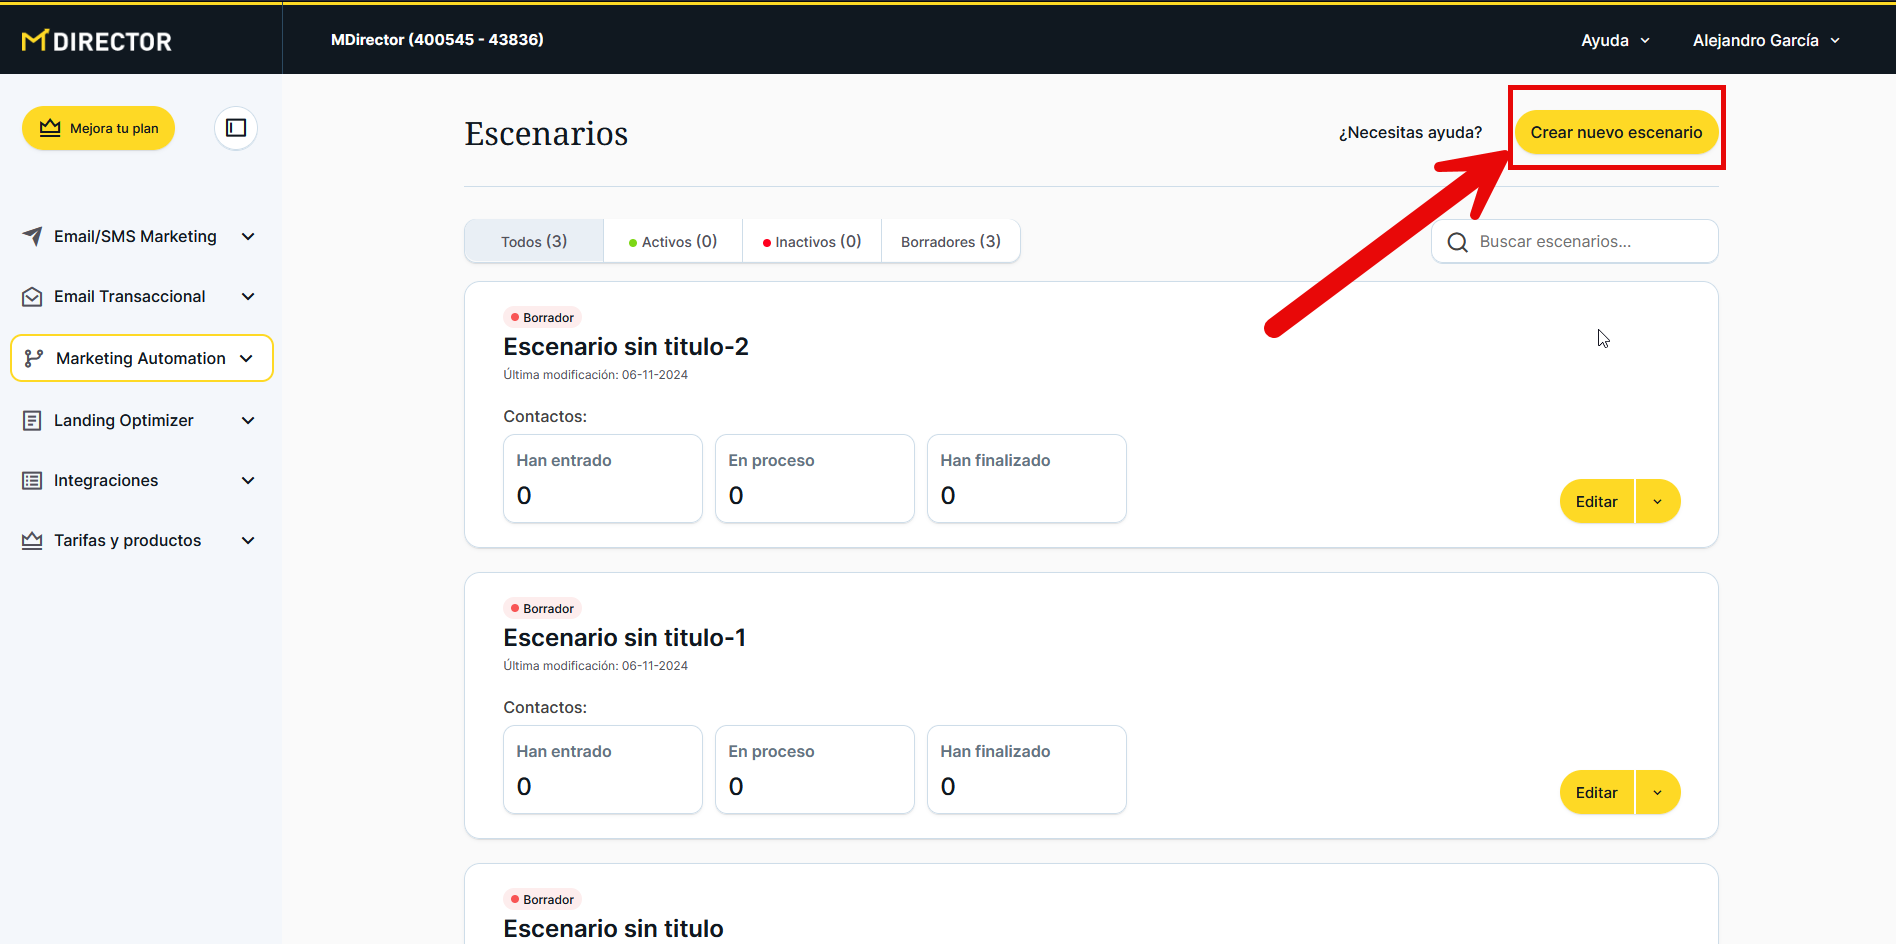Viewport: 1896px width, 944px height.
Task: Click Editar for Escenario sin titulo-1
Action: (1596, 793)
